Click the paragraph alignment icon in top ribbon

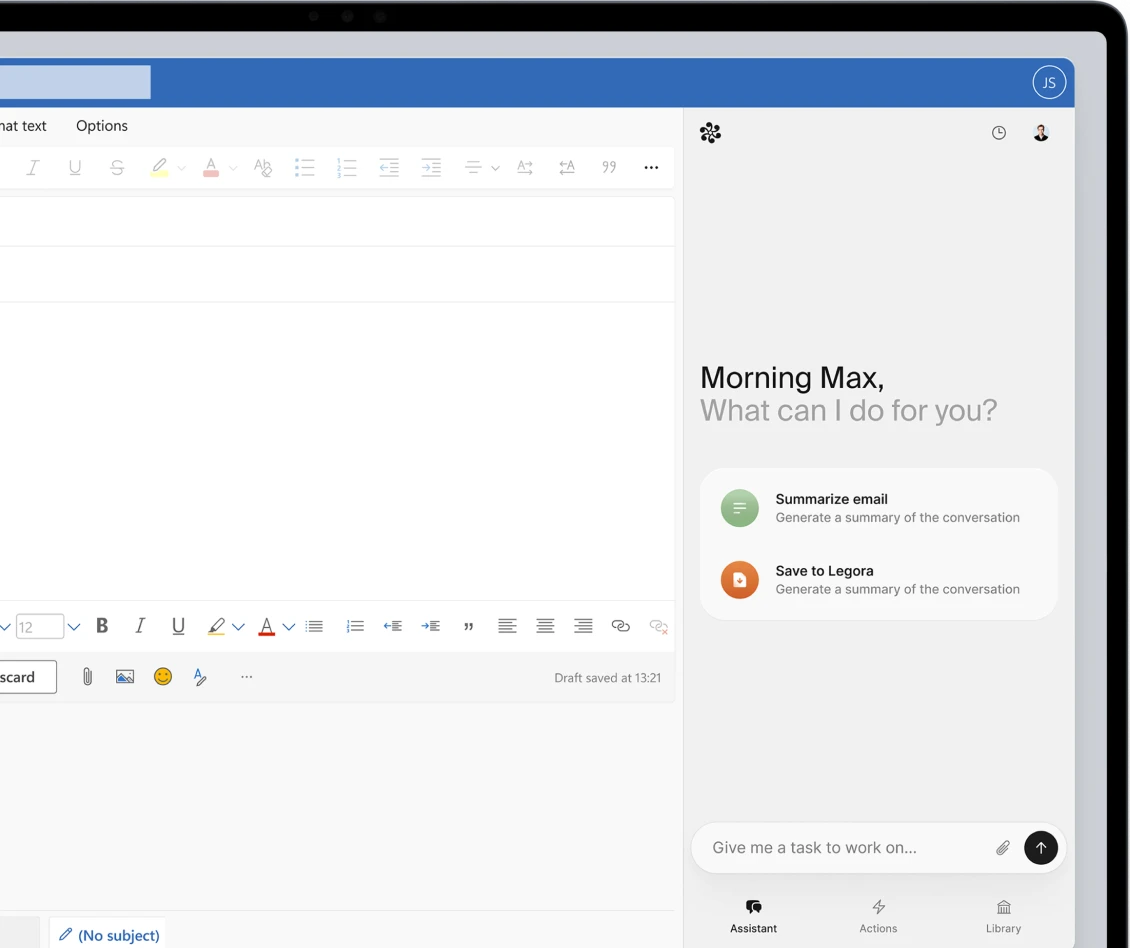click(473, 167)
